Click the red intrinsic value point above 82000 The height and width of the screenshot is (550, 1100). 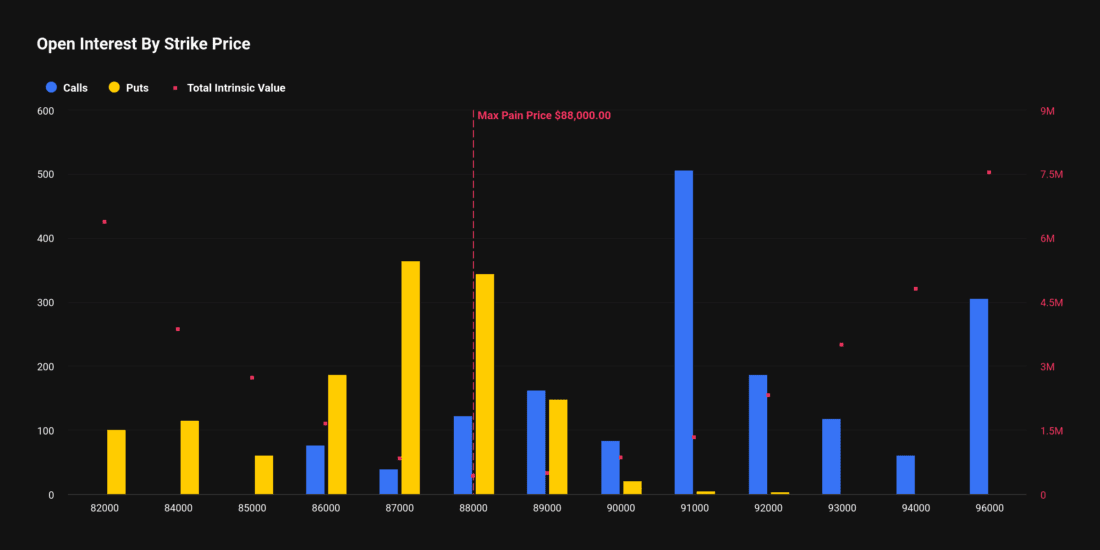tap(104, 222)
